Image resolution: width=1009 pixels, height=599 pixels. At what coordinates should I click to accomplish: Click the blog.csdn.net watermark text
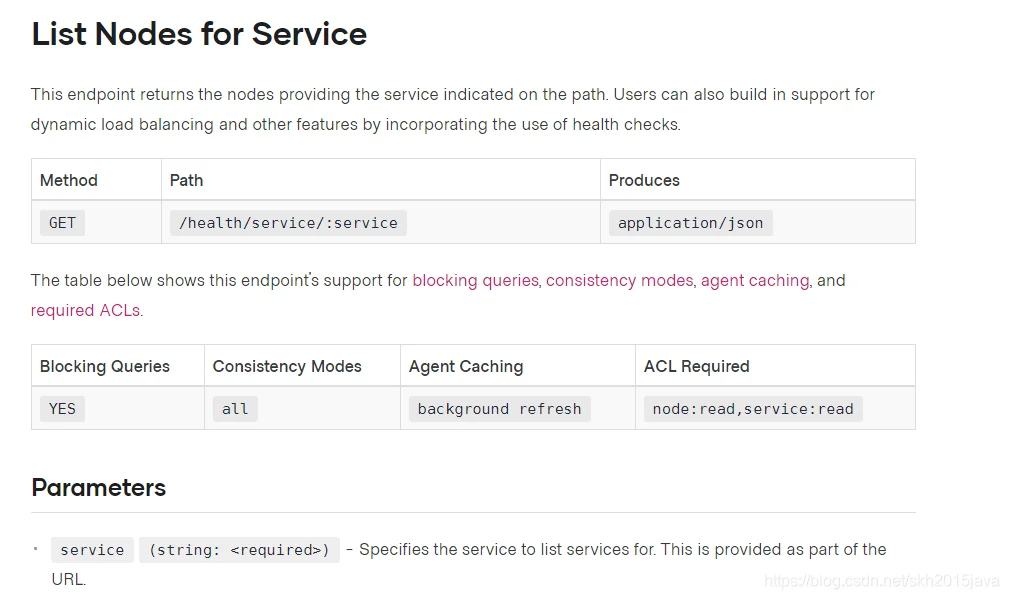click(881, 581)
